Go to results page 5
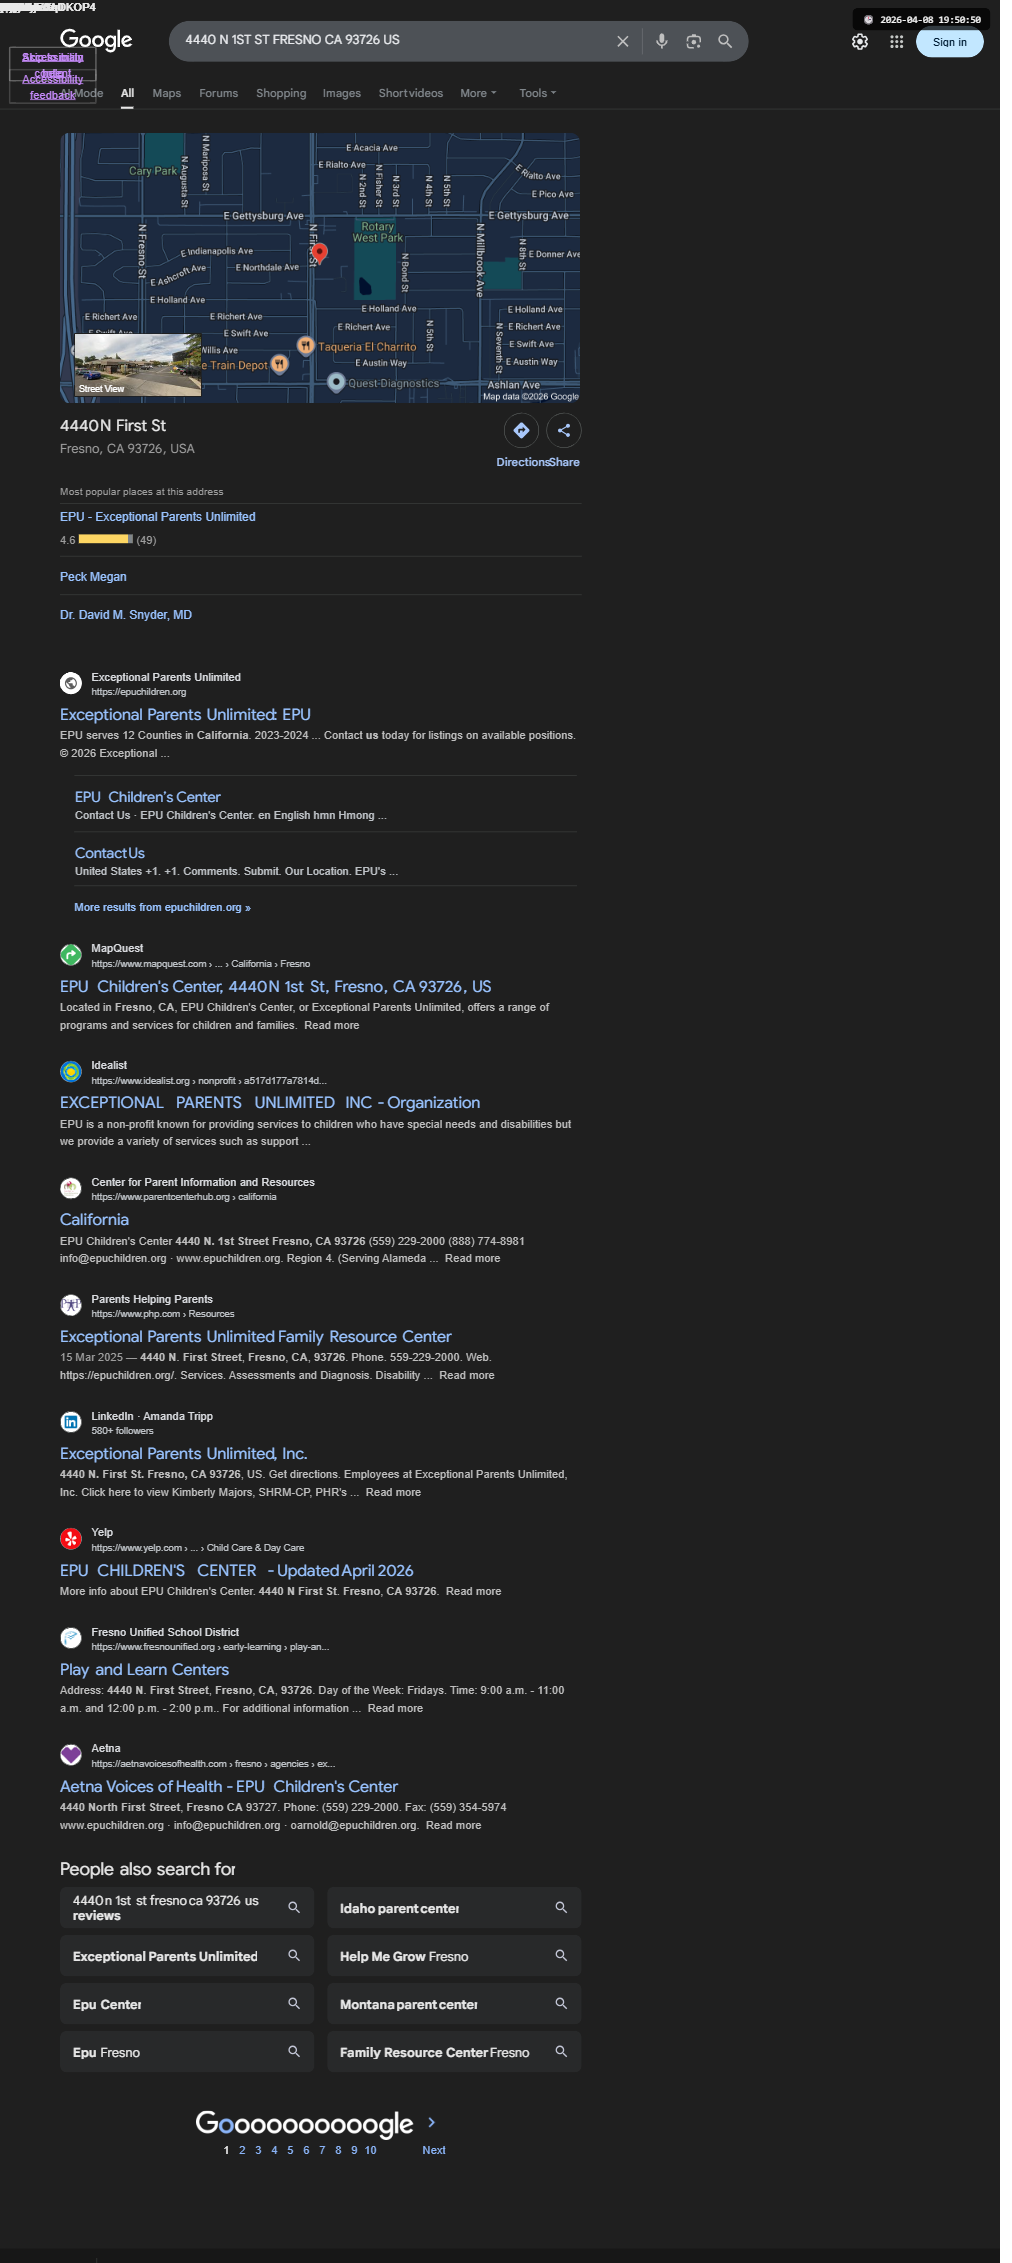Viewport: 1012px width, 2263px height. pyautogui.click(x=290, y=2150)
